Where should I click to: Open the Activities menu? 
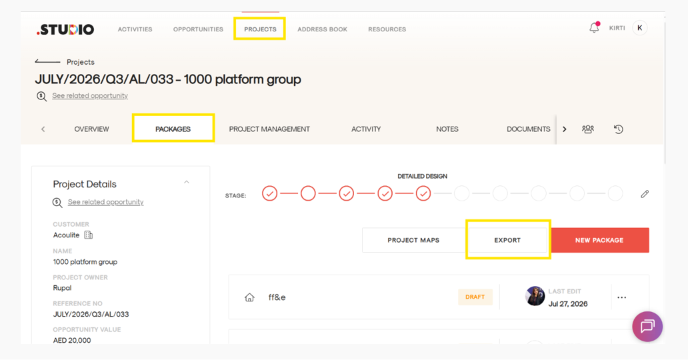point(135,29)
